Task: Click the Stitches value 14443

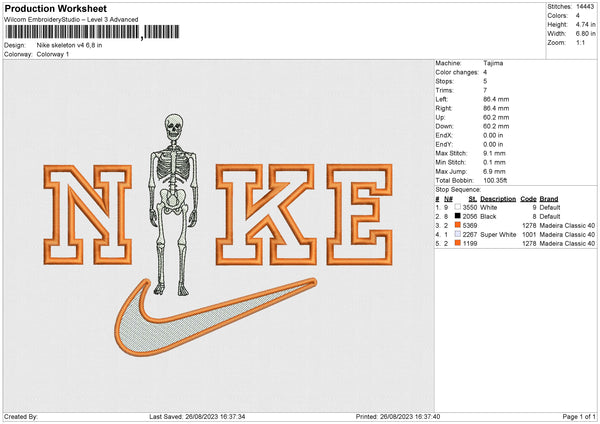Action: (585, 7)
